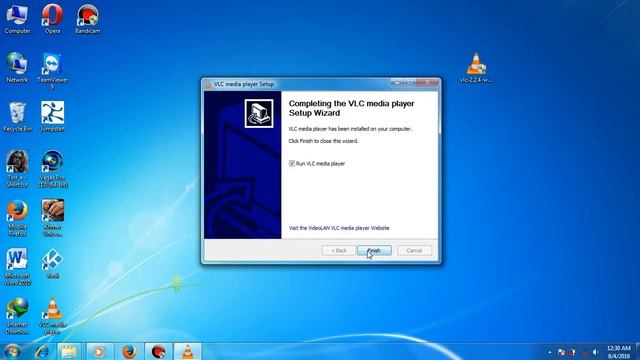Select the Jumpstart desktop shortcut

click(x=52, y=117)
